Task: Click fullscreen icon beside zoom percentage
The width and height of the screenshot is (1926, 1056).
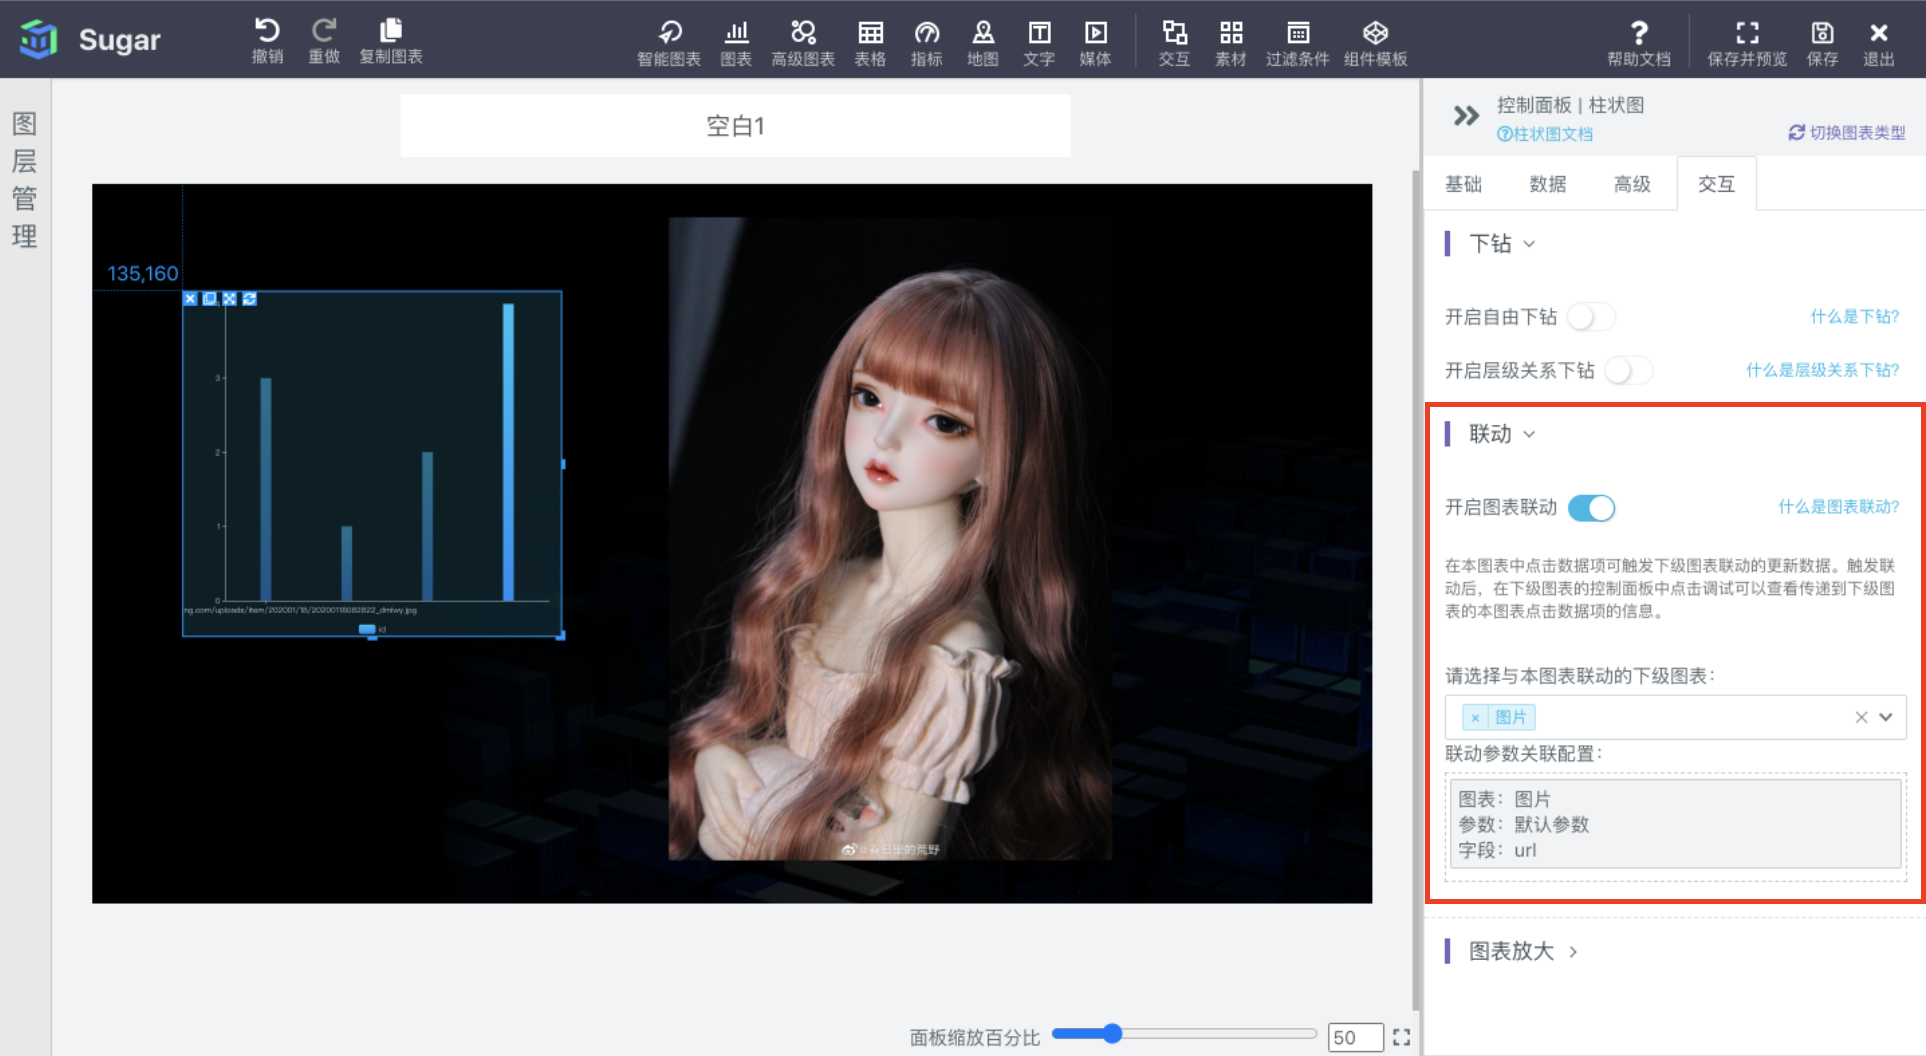Action: (x=1402, y=1037)
